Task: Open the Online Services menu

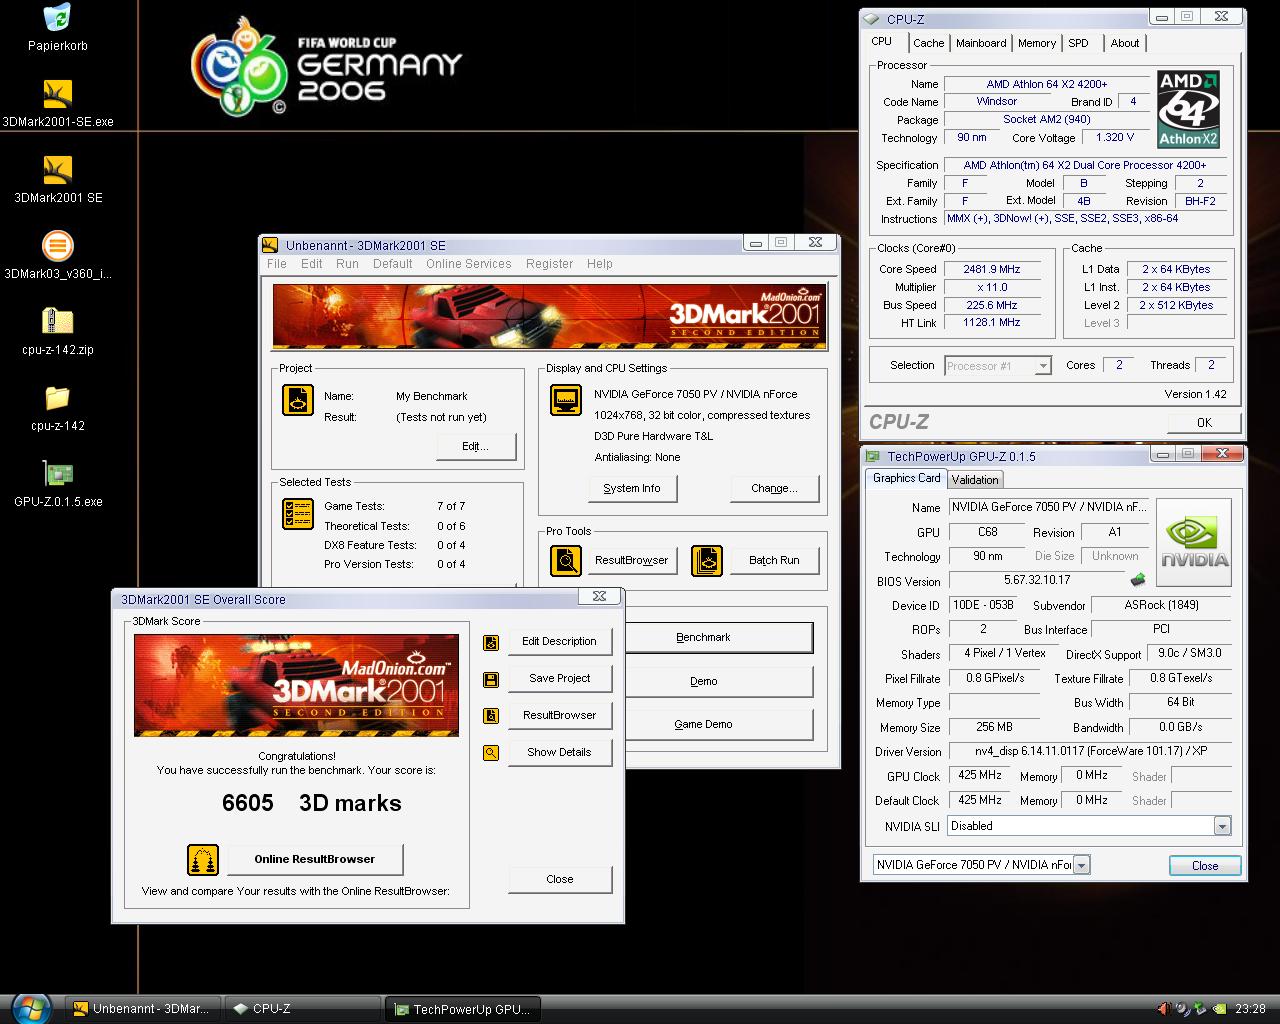Action: 469,264
